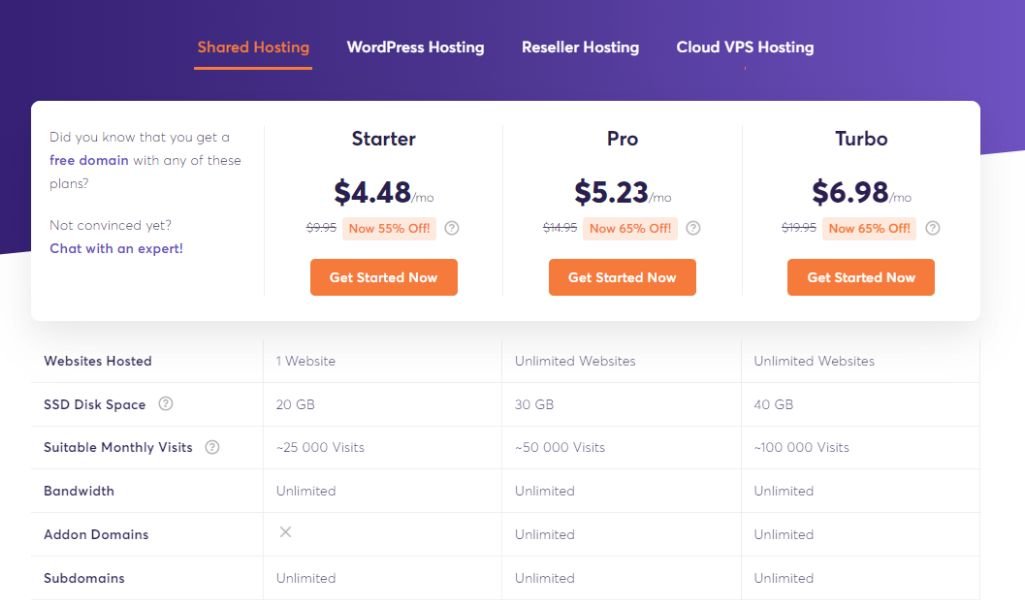The width and height of the screenshot is (1025, 600).
Task: Click the Turbo plan heading
Action: point(861,139)
